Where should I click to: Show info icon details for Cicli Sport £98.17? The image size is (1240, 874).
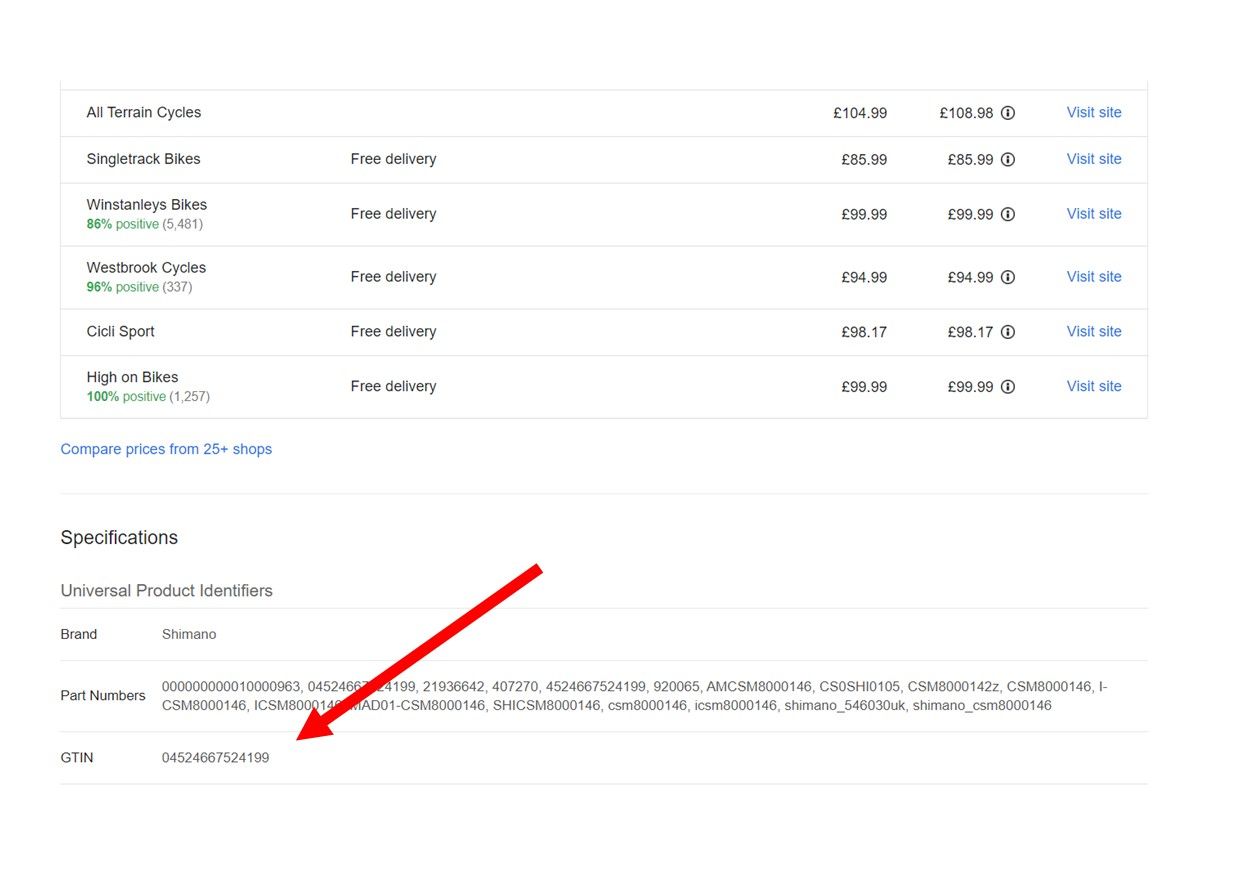click(x=1008, y=332)
